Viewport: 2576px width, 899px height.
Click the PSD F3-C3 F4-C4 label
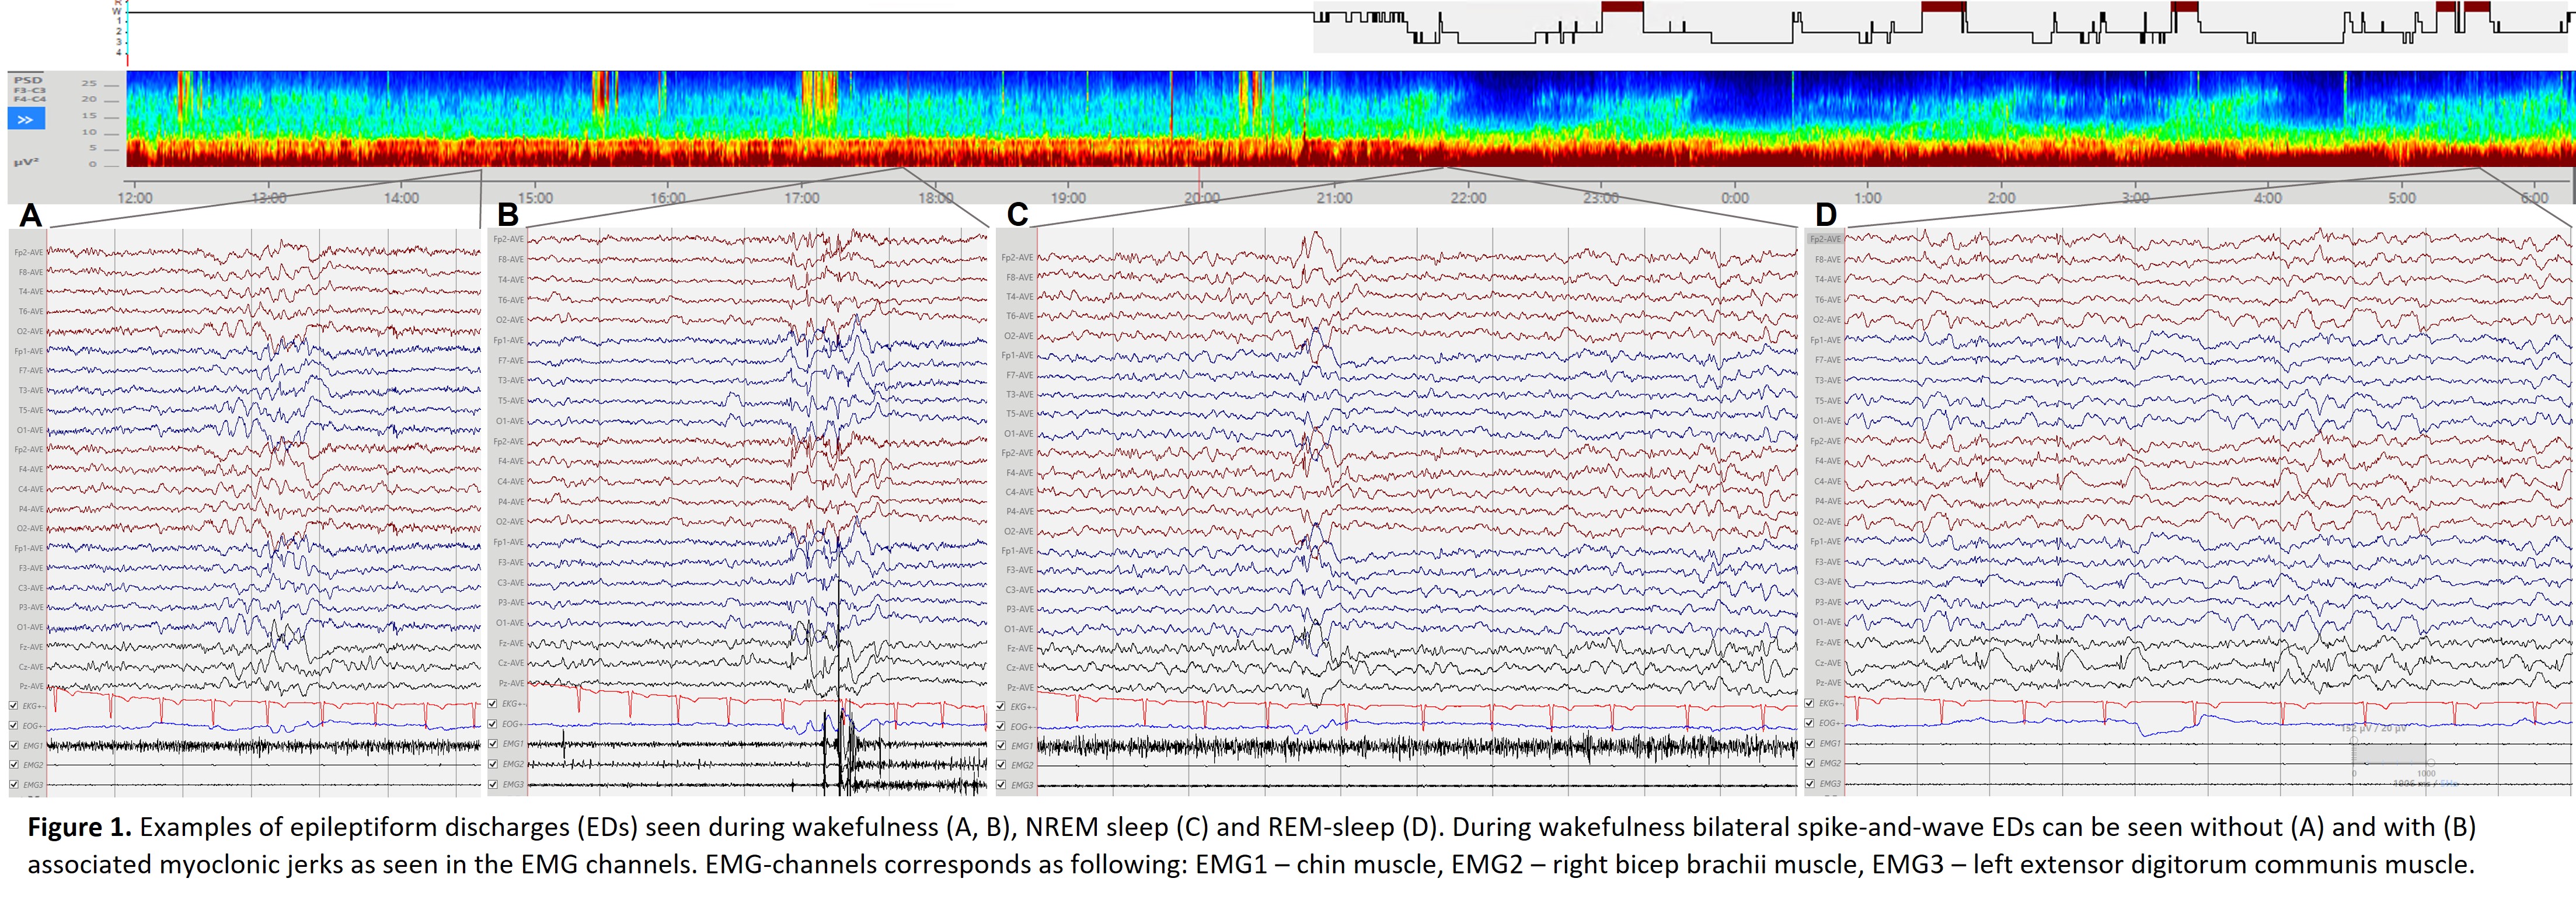click(29, 90)
